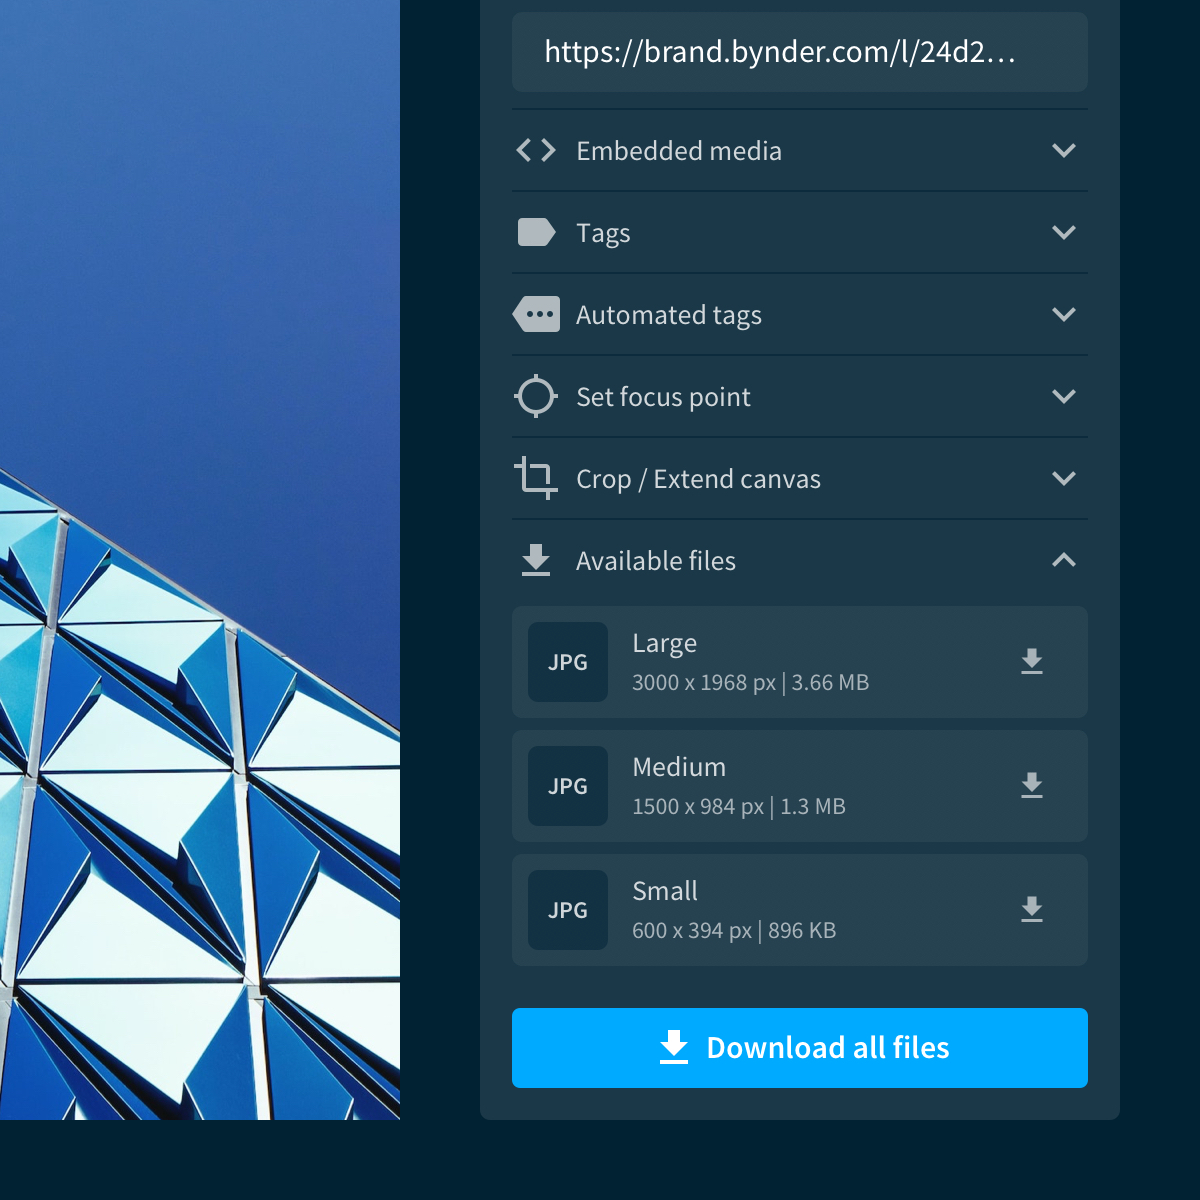Click the Set focus point target icon
This screenshot has width=1200, height=1200.
coord(536,396)
